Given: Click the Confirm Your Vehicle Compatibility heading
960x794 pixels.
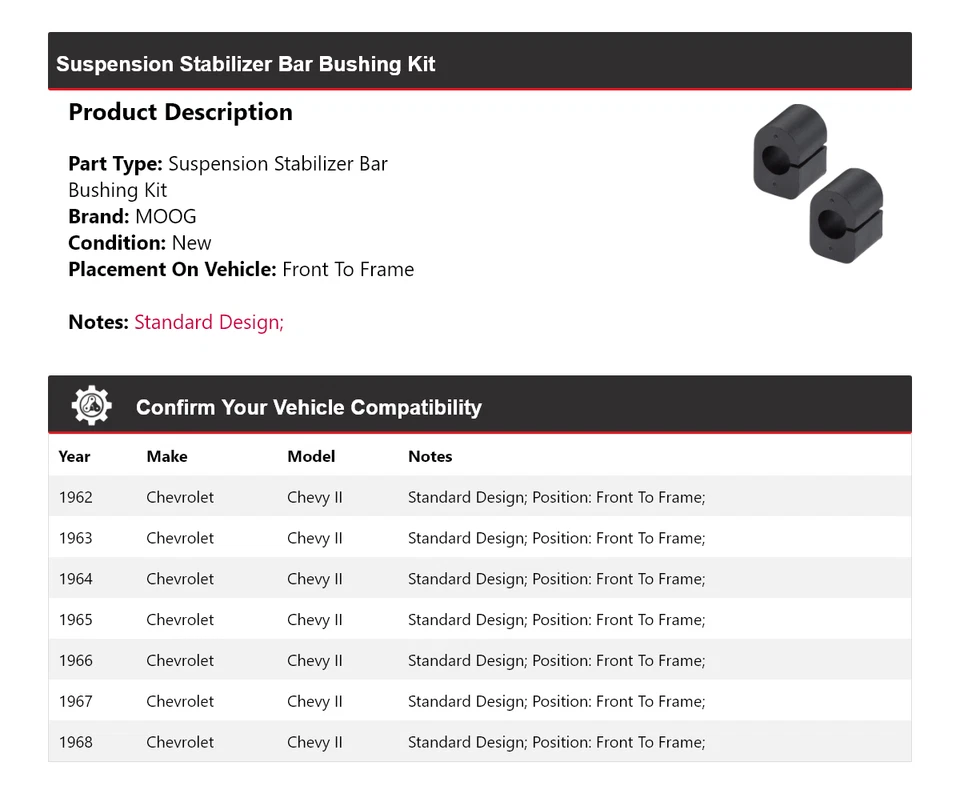Looking at the screenshot, I should (x=308, y=408).
